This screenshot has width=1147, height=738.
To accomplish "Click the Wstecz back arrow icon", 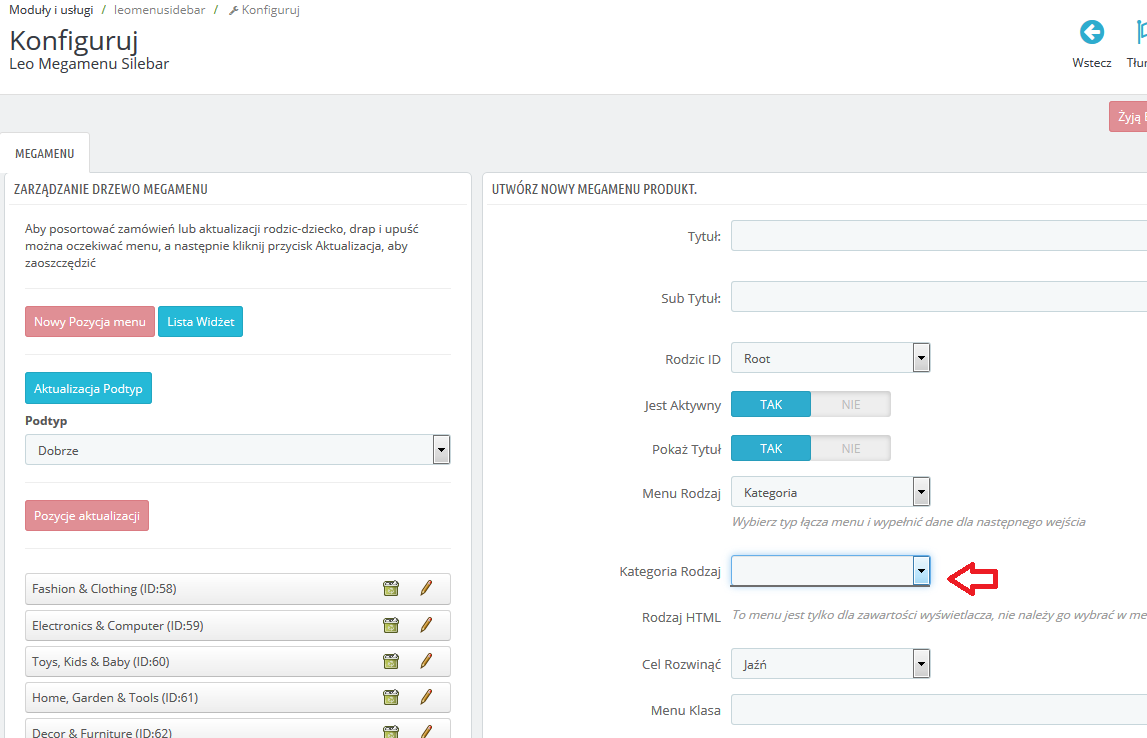I will pyautogui.click(x=1091, y=32).
